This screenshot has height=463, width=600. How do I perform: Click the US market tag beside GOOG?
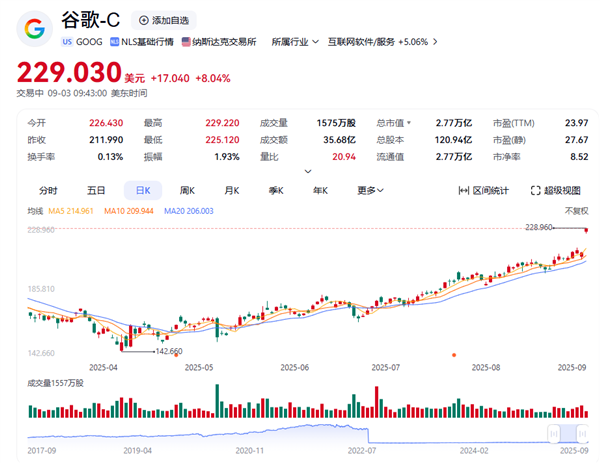pyautogui.click(x=68, y=42)
